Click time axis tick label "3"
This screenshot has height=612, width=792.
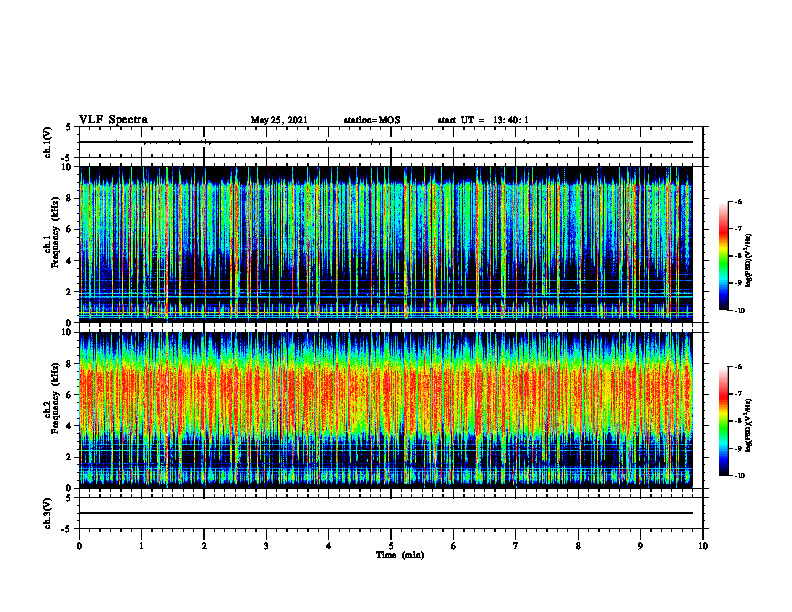[x=266, y=546]
